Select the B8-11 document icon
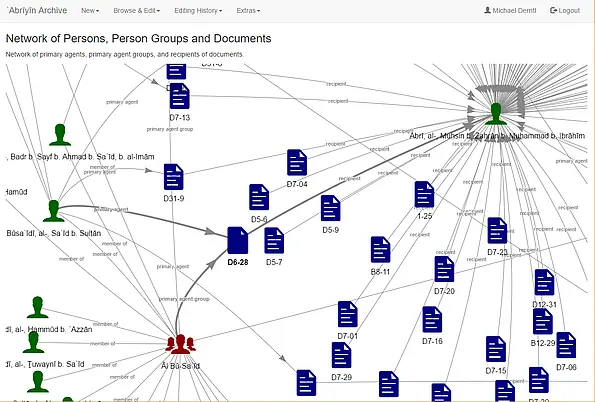The width and height of the screenshot is (595, 402). 380,249
